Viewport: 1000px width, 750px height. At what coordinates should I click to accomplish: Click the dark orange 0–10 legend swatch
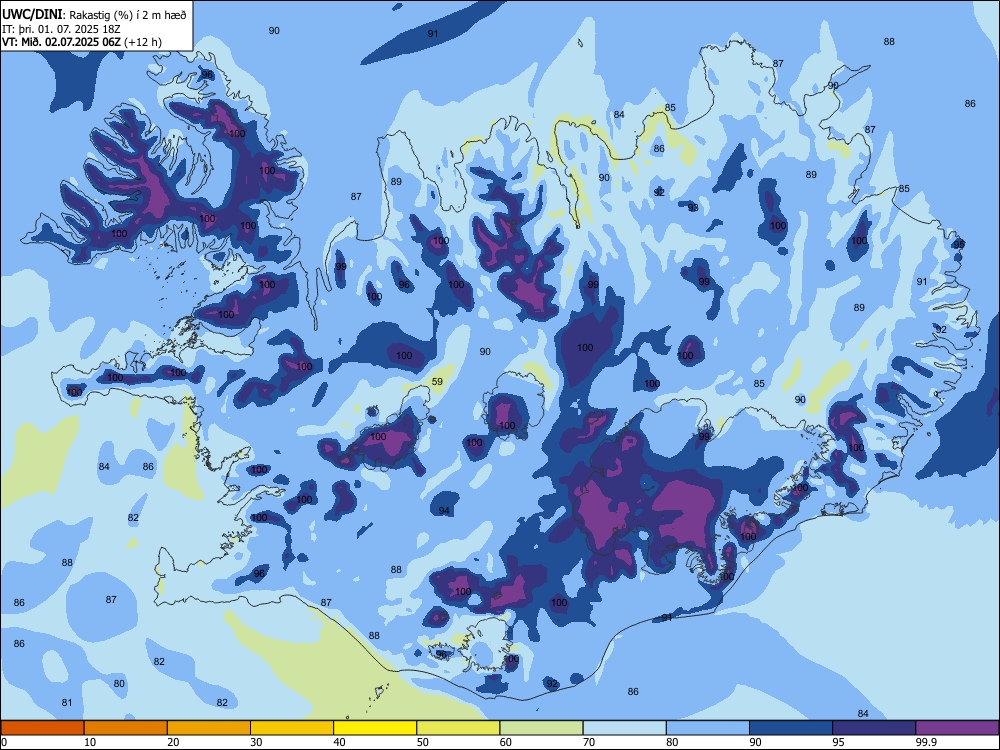[x=42, y=728]
